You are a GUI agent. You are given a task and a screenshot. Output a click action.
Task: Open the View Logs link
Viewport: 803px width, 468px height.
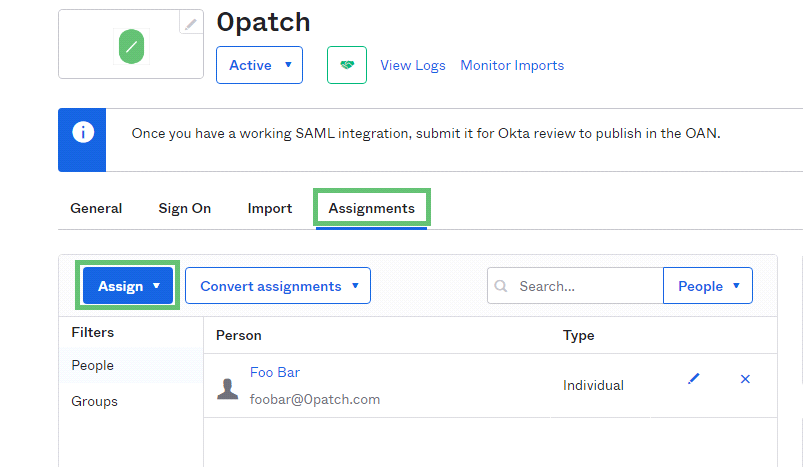413,66
